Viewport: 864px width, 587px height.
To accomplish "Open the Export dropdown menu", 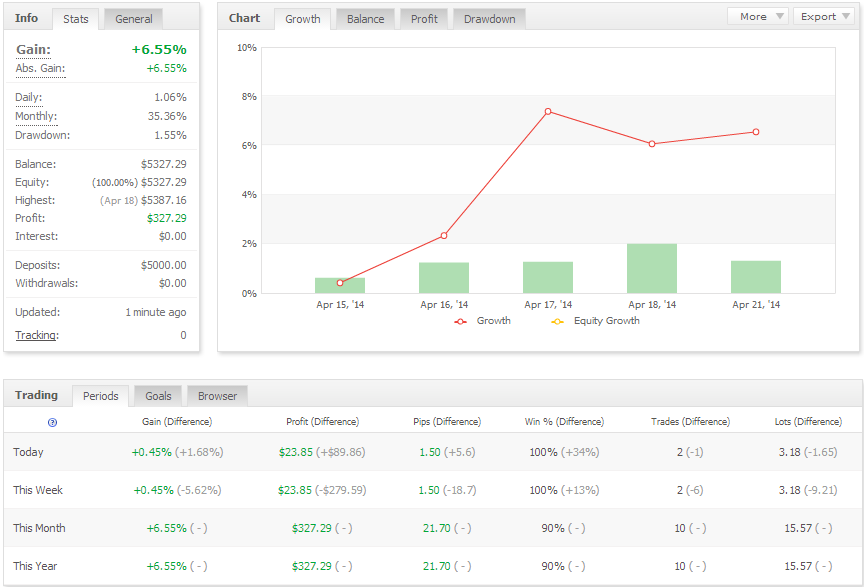I will 824,17.
